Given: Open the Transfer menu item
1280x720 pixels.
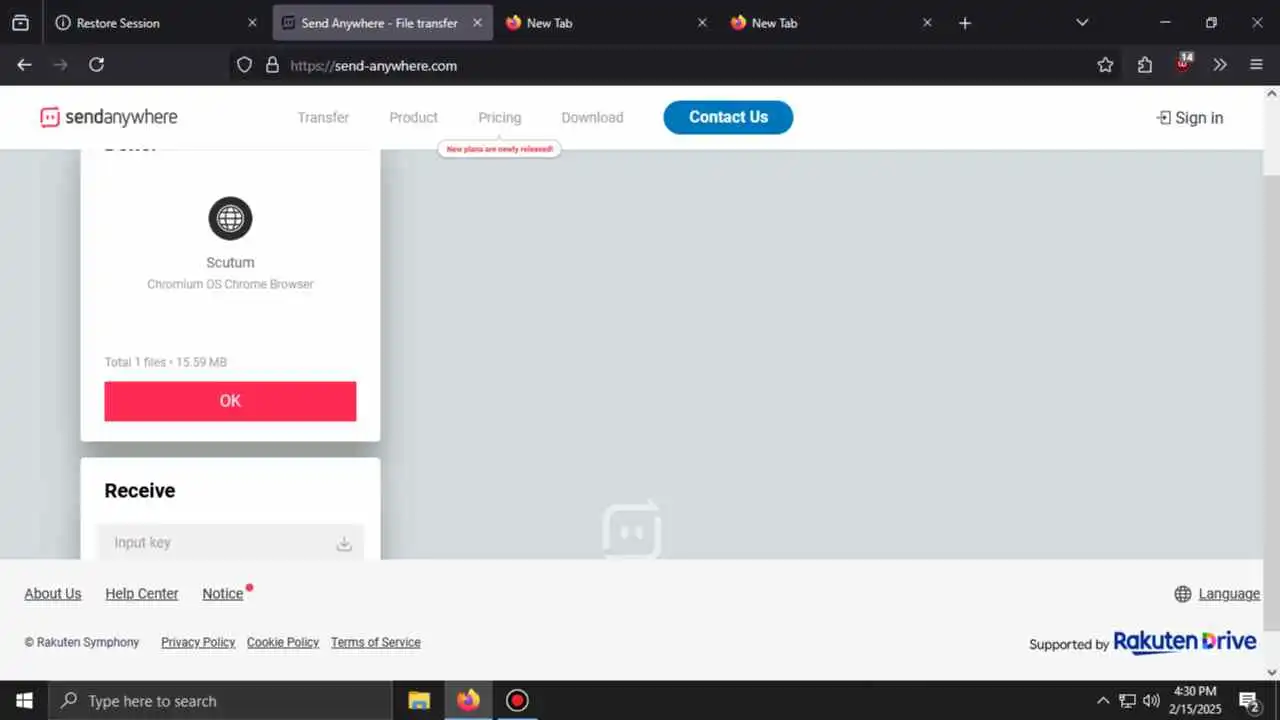Looking at the screenshot, I should [x=323, y=117].
